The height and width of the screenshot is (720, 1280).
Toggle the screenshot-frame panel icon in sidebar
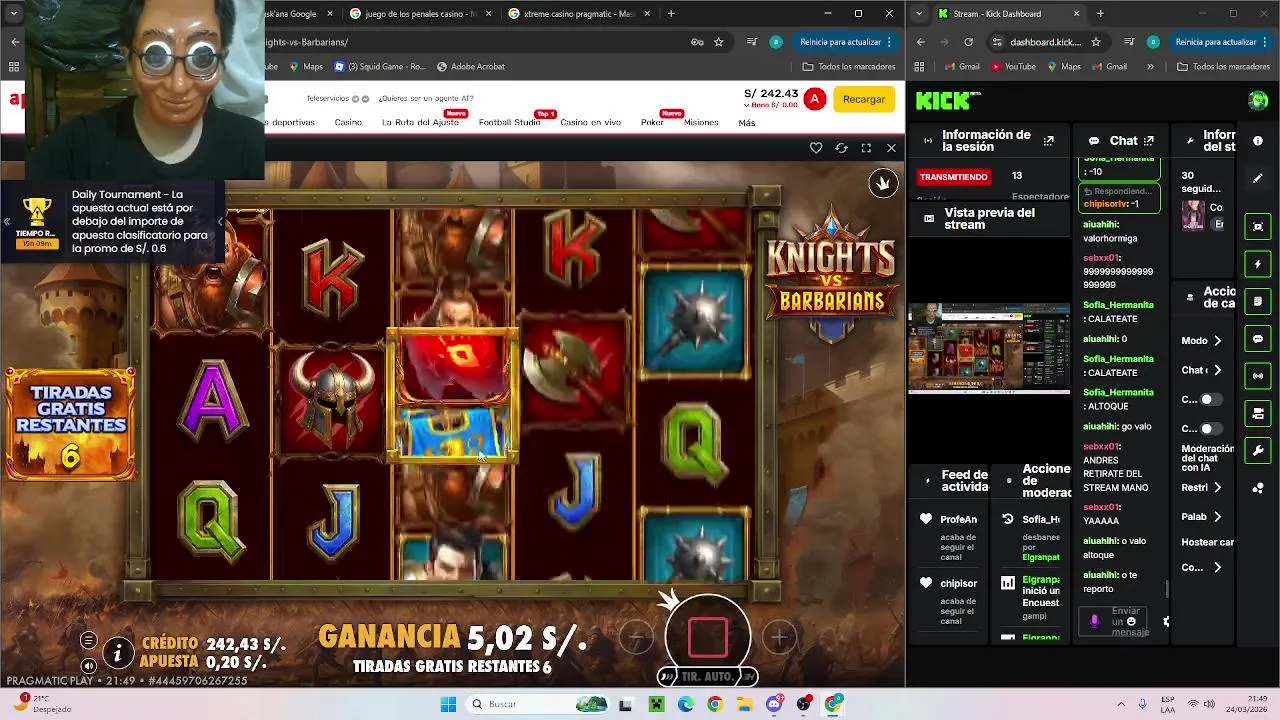click(1258, 226)
